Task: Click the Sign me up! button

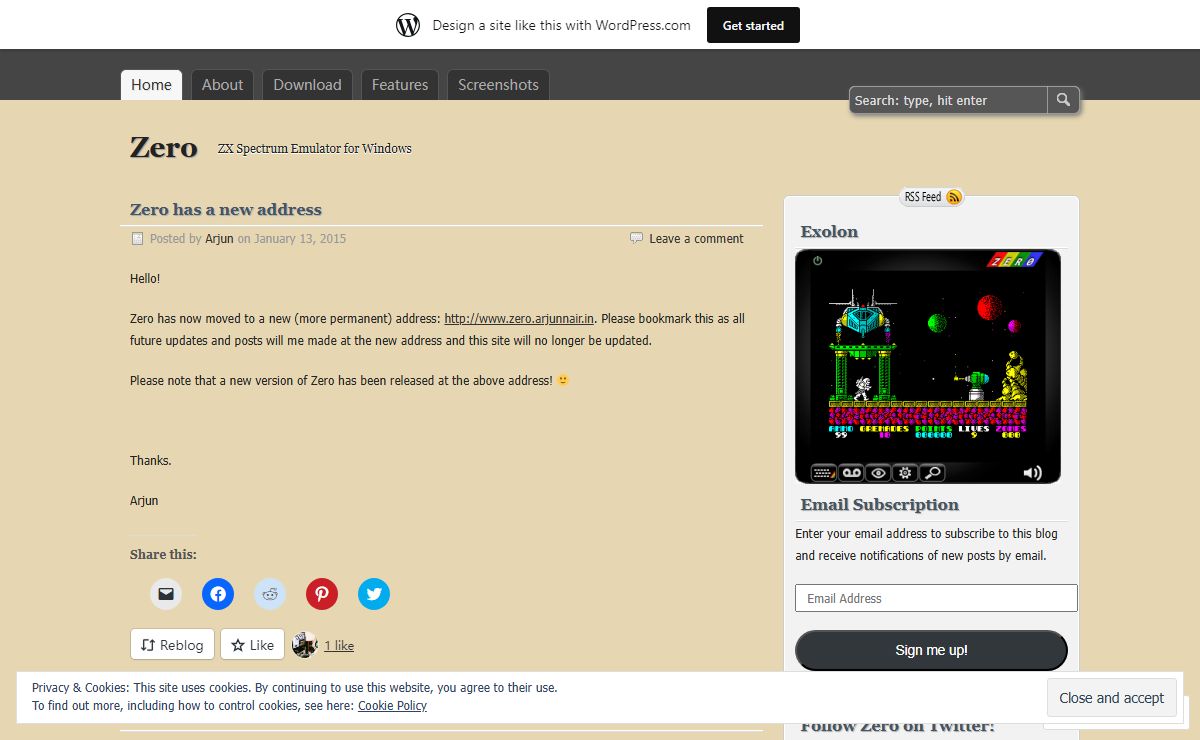Action: point(931,650)
